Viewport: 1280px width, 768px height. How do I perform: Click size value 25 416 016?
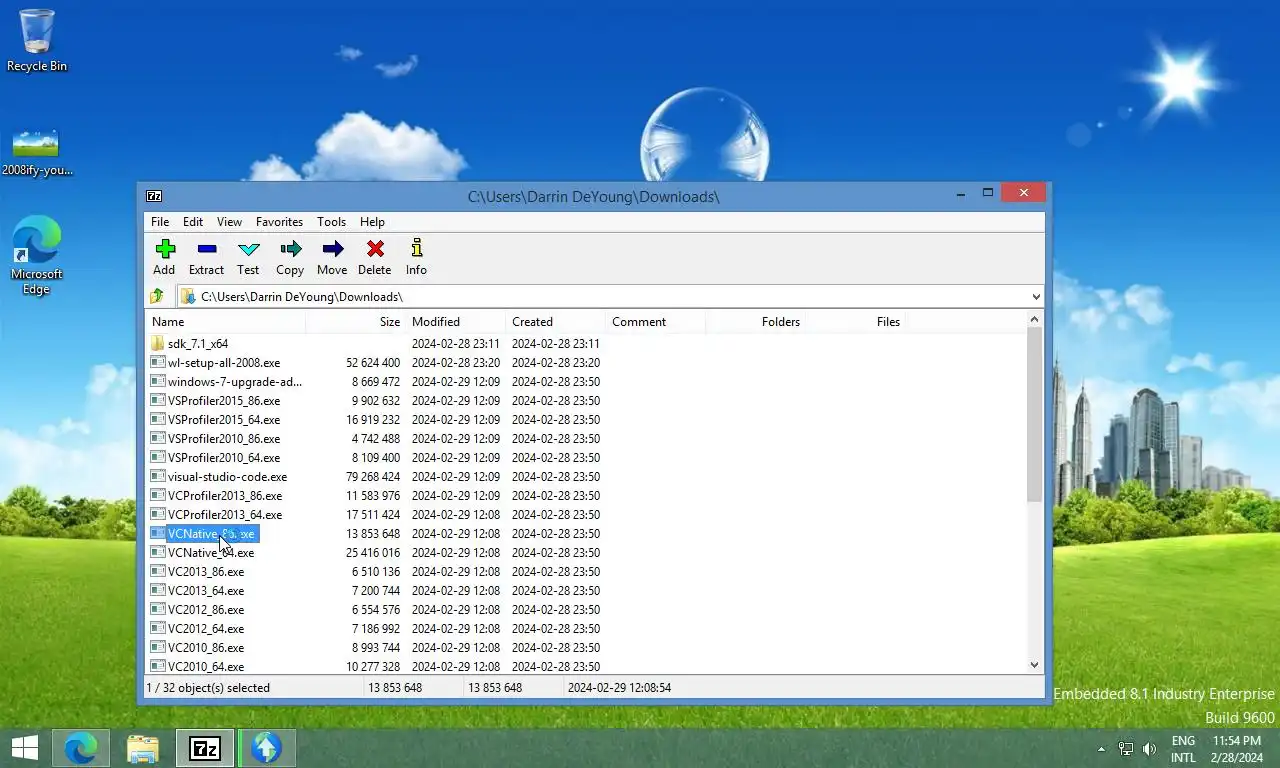(x=373, y=552)
